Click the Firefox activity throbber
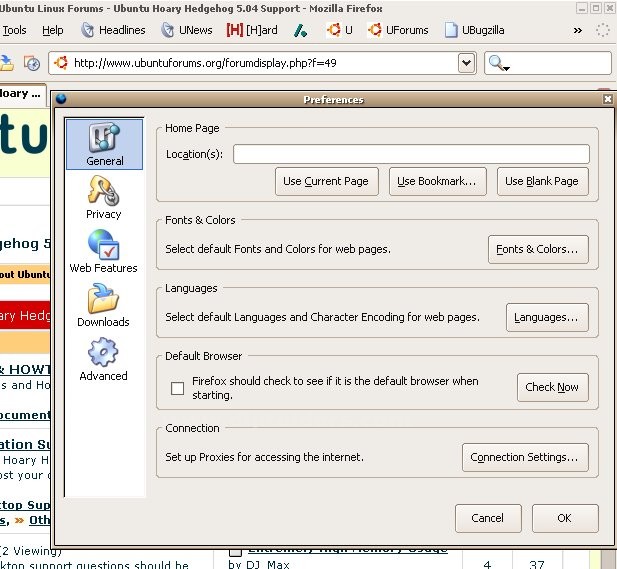Image resolution: width=617 pixels, height=569 pixels. [602, 30]
